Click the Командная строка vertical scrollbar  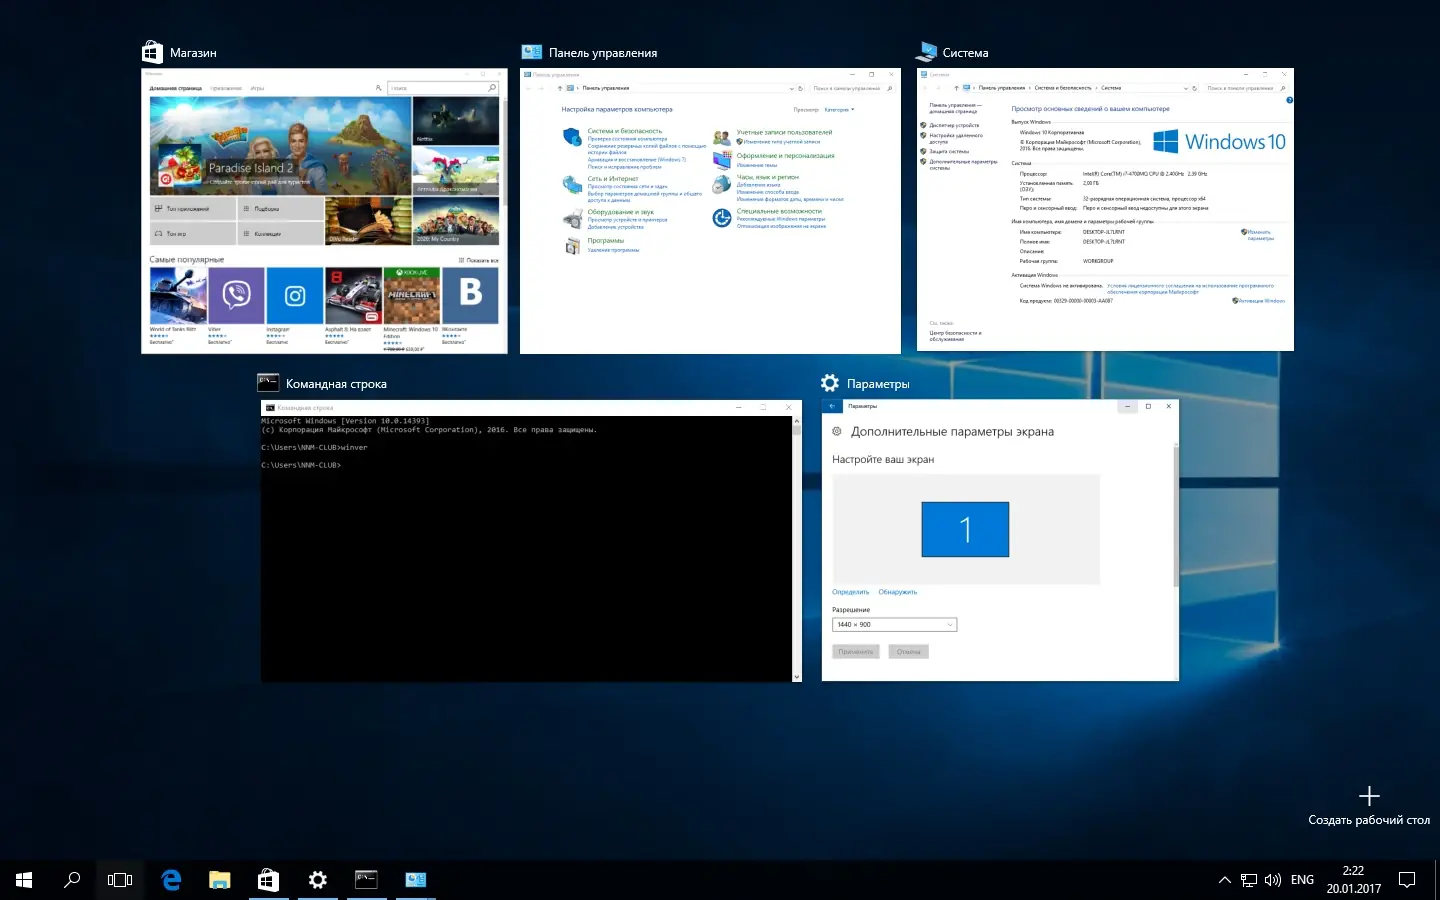(797, 549)
